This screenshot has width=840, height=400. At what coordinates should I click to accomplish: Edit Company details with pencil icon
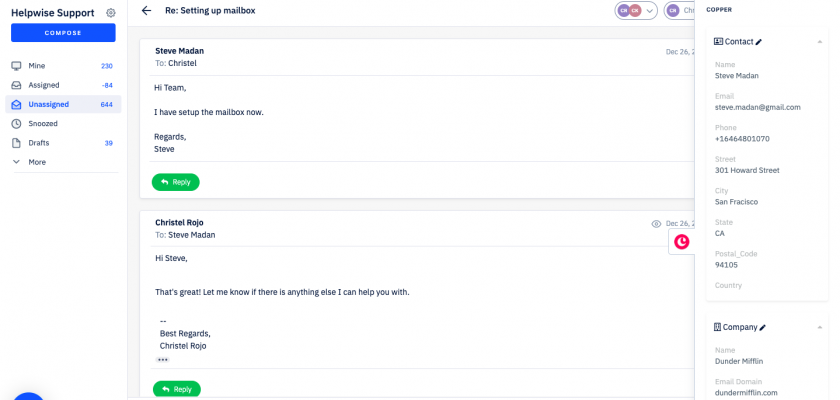(x=763, y=327)
